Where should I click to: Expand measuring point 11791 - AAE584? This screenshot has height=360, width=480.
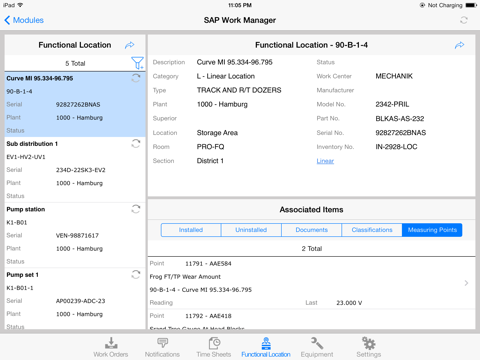(x=466, y=283)
